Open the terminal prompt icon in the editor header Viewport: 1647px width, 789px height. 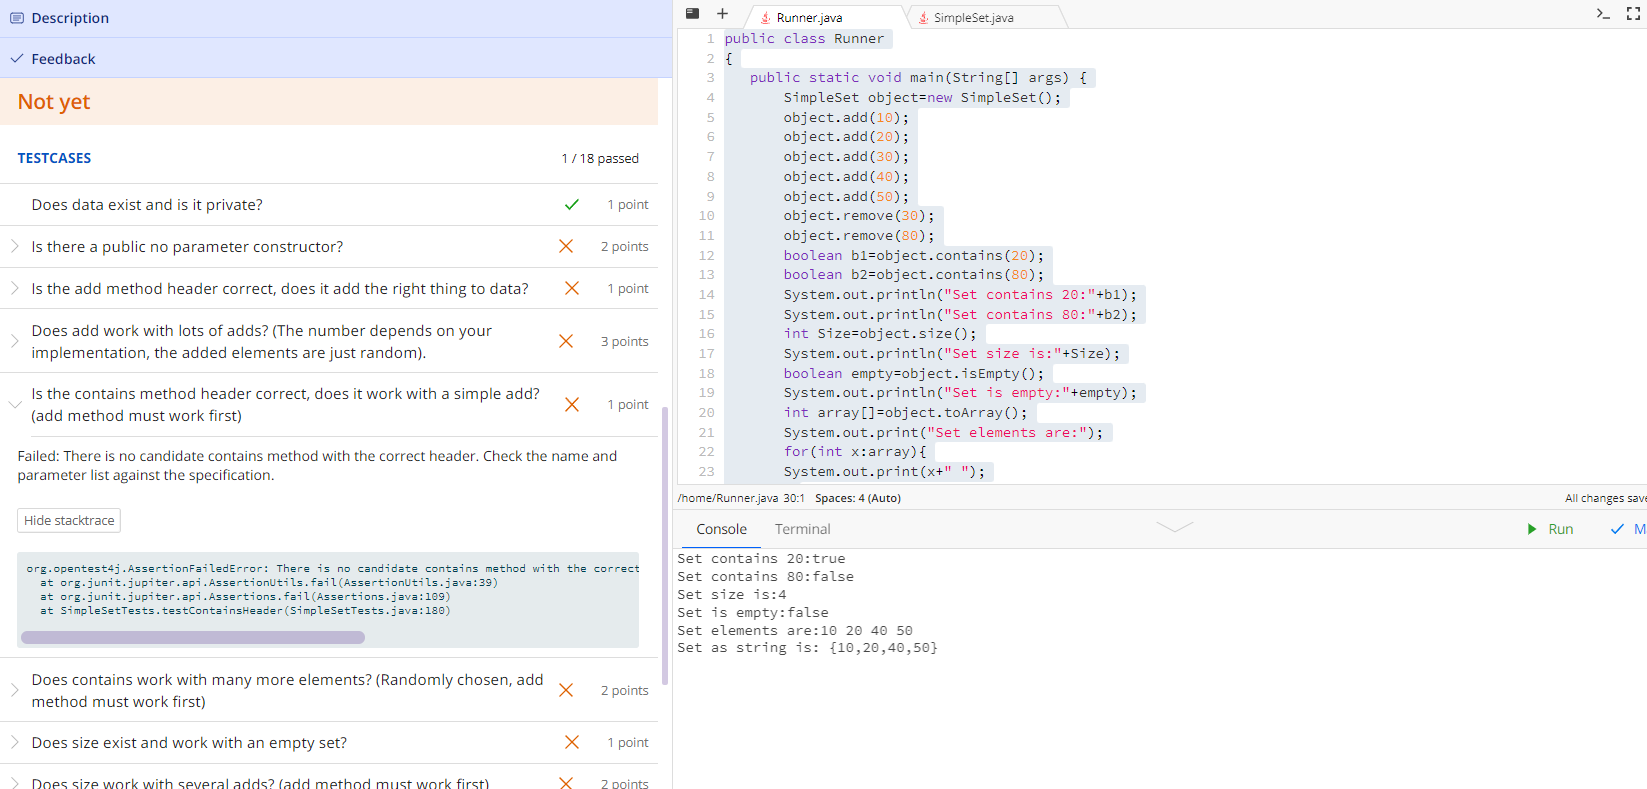point(1603,14)
